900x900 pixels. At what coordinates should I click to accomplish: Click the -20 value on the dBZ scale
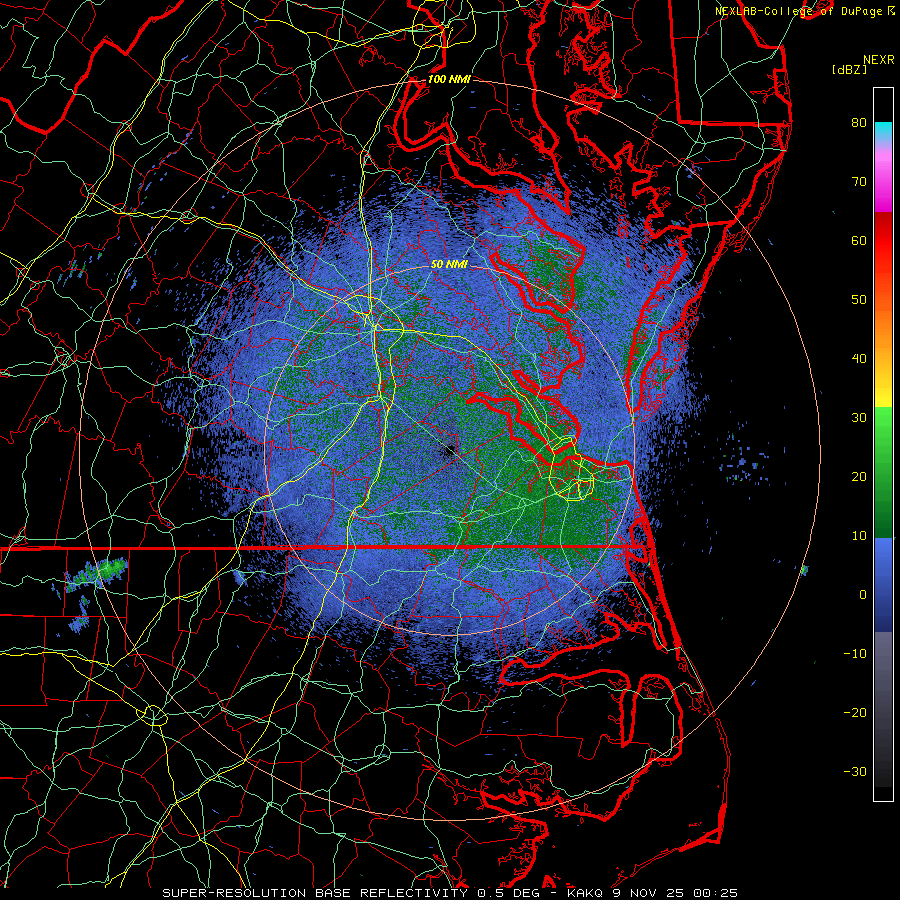(855, 713)
